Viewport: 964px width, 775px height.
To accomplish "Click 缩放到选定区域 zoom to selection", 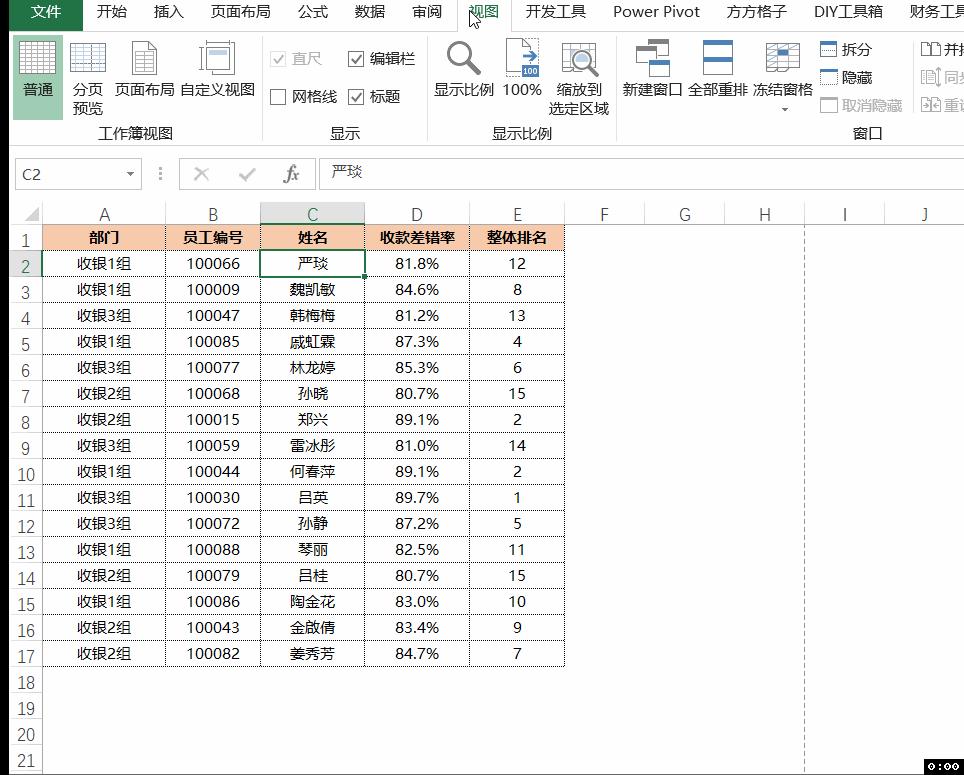I will 579,77.
